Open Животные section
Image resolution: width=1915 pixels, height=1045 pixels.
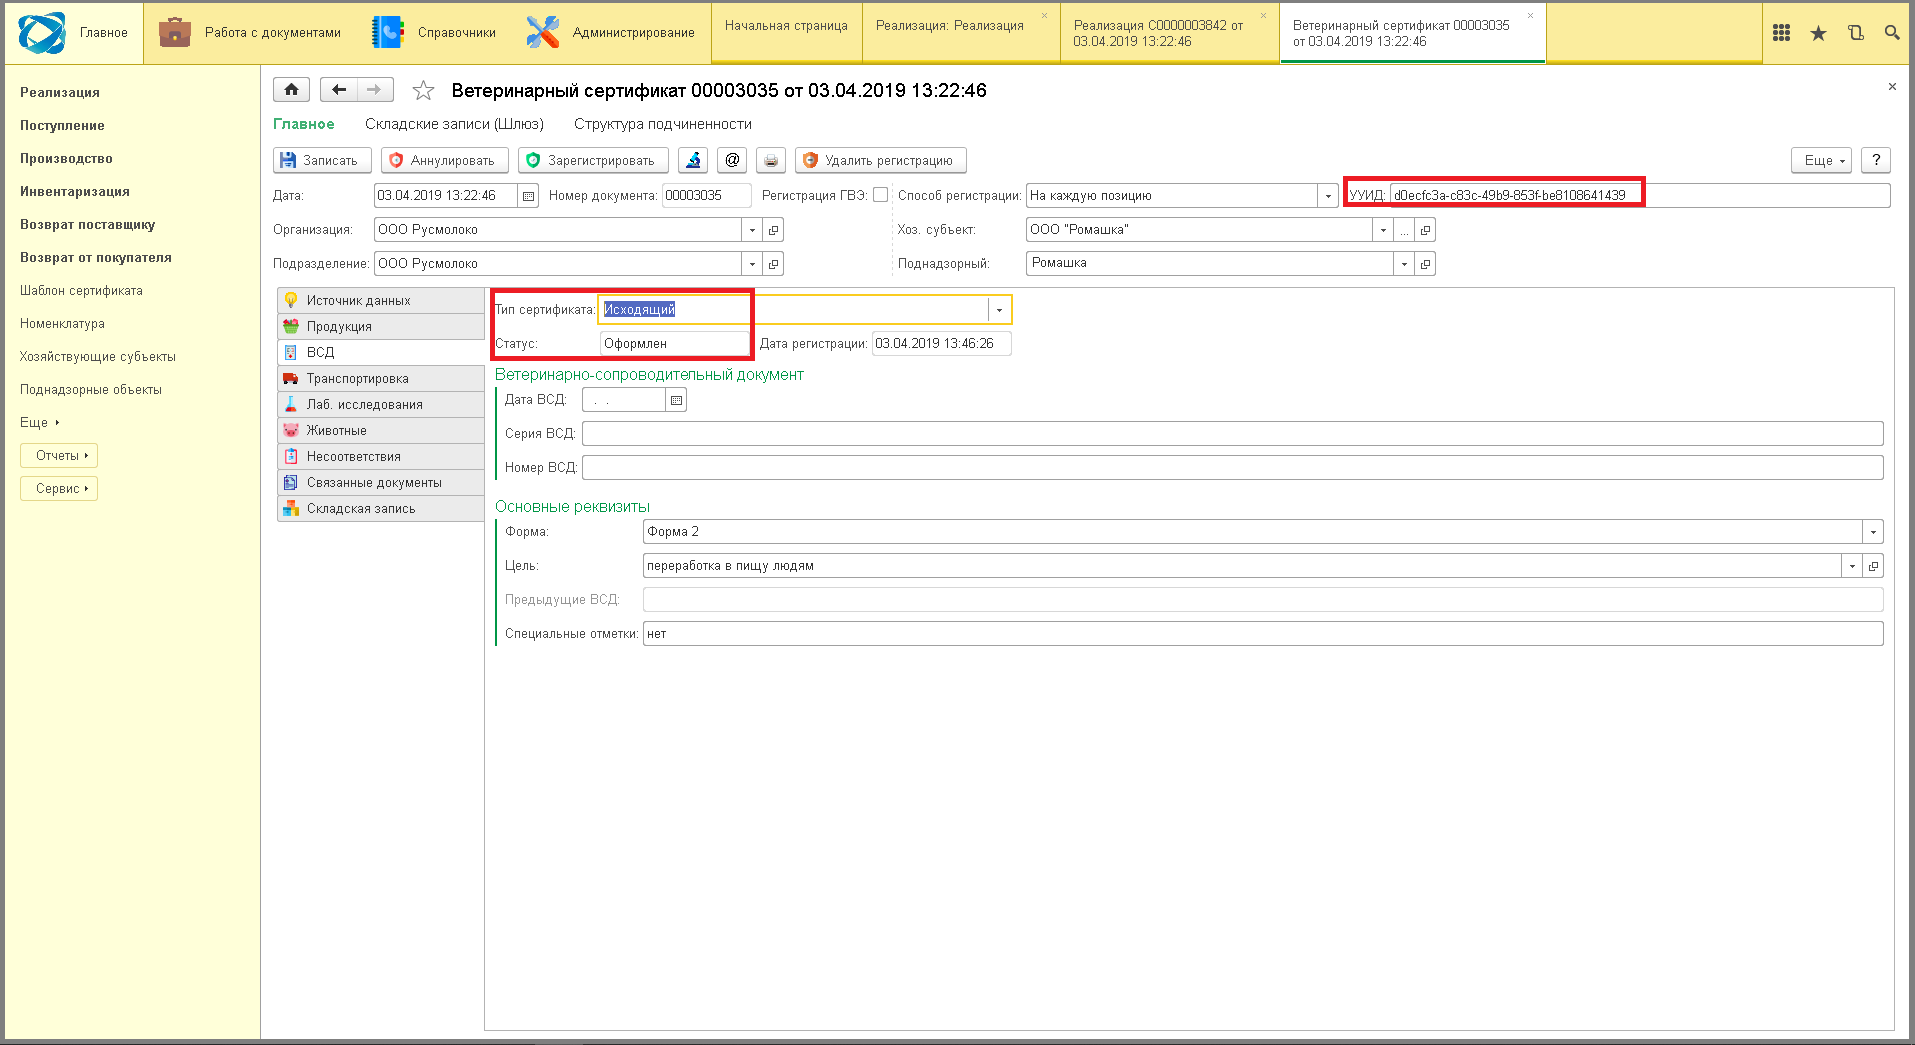coord(381,431)
